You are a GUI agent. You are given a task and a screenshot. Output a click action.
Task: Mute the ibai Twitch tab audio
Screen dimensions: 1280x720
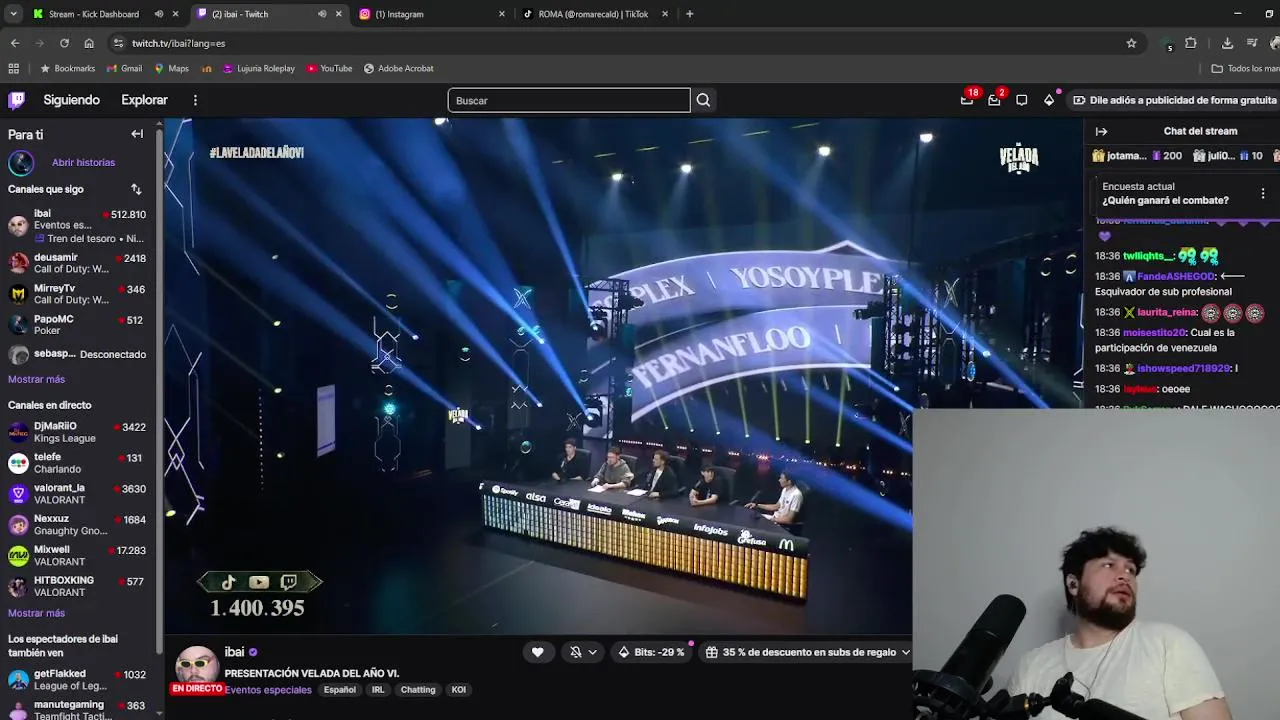coord(322,14)
